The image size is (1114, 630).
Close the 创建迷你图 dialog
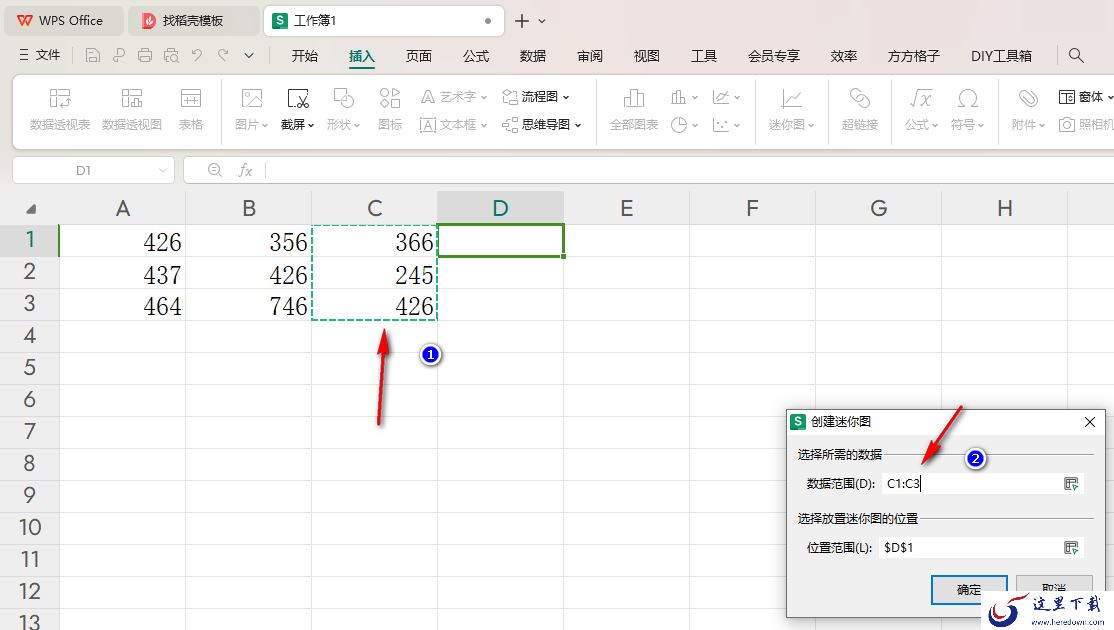(1090, 422)
